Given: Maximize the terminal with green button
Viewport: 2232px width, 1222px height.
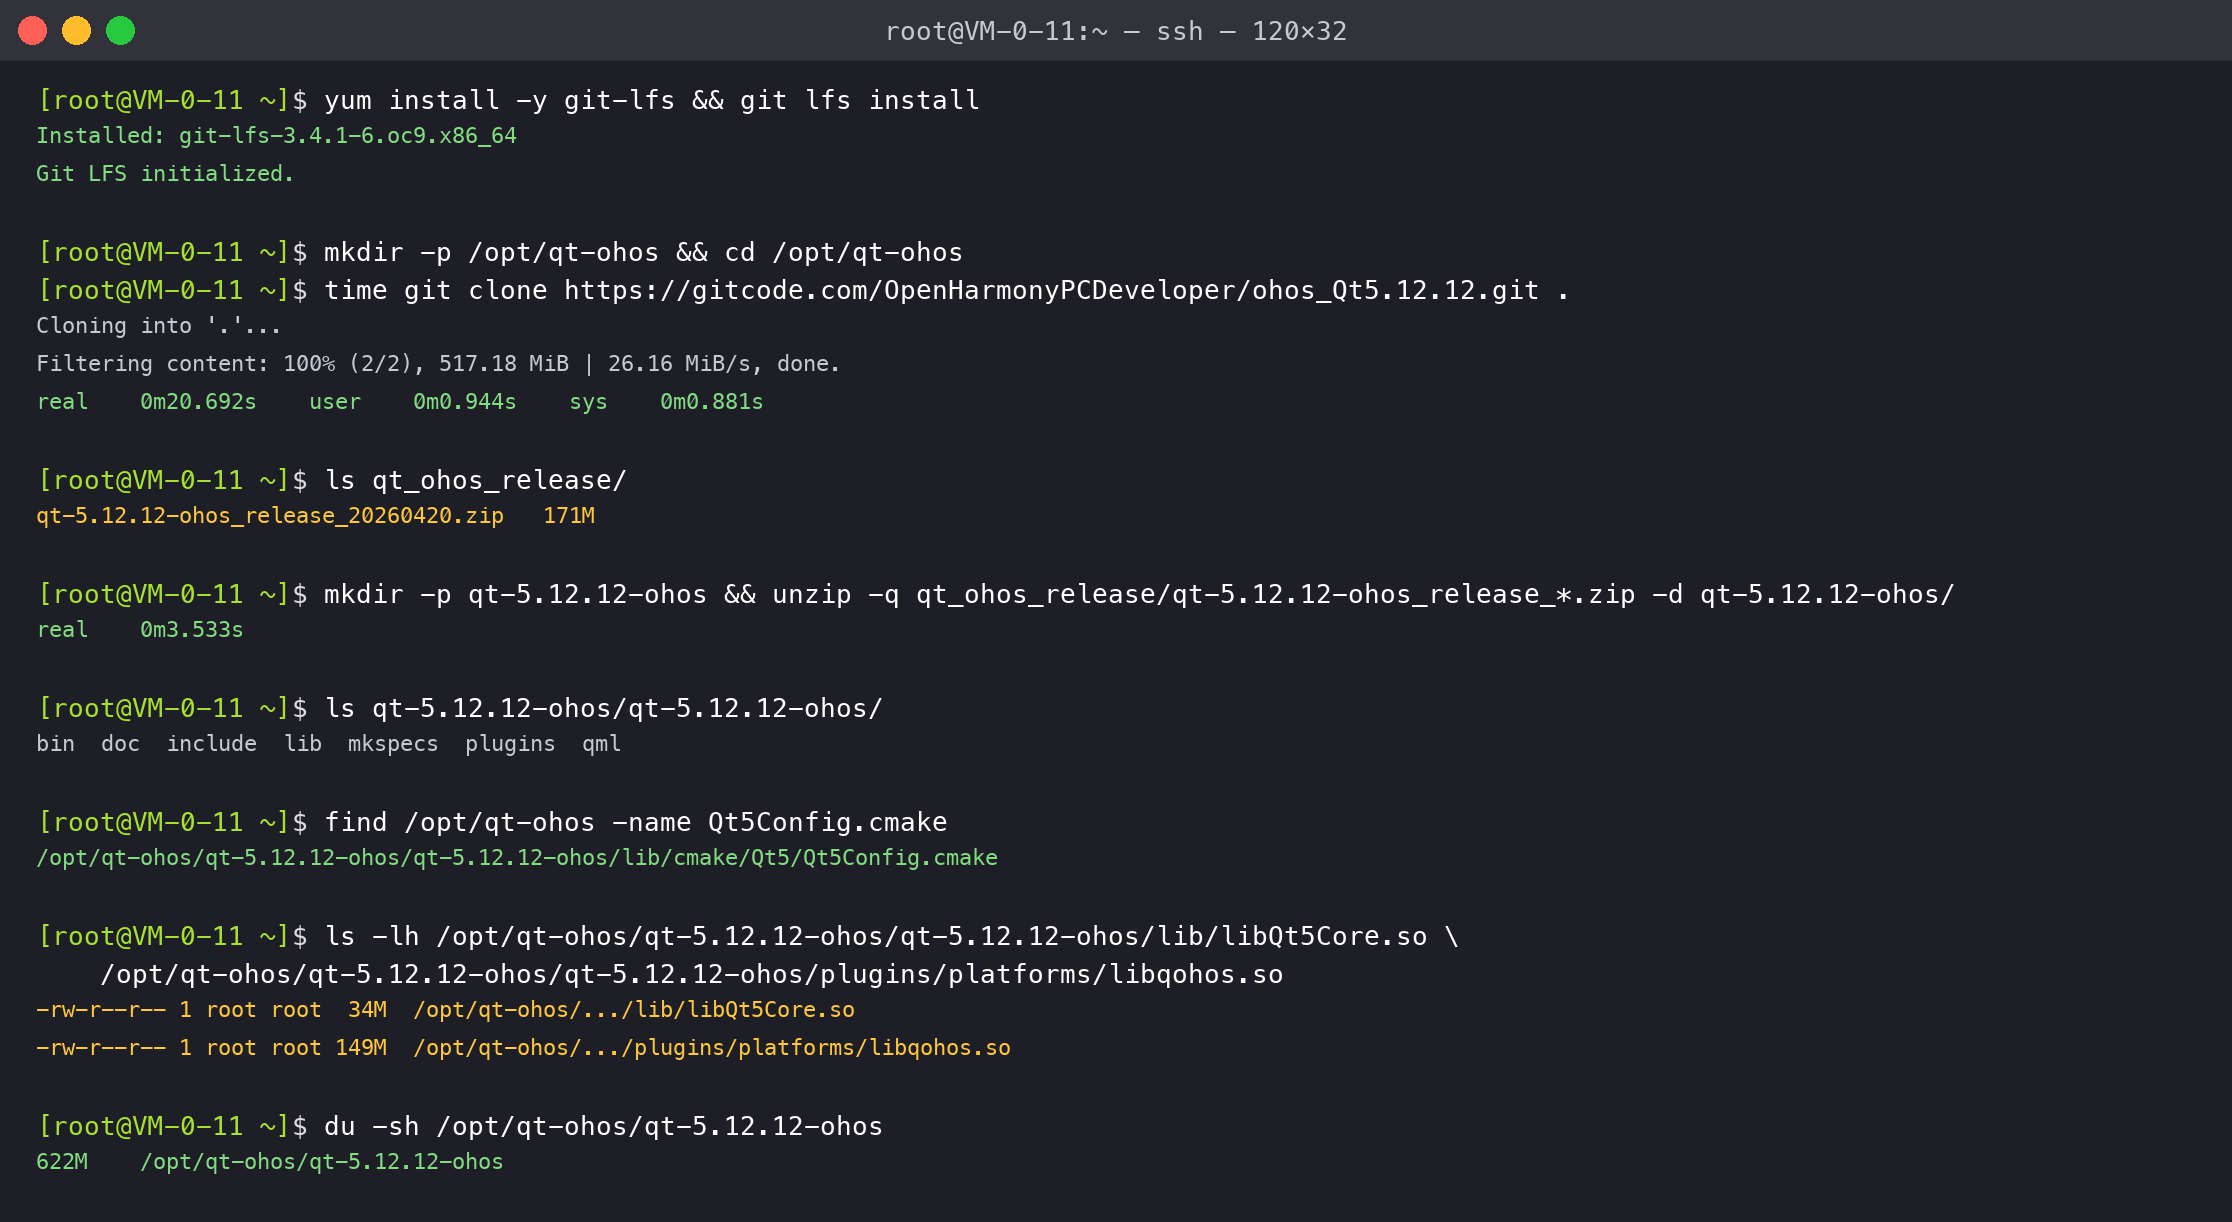Looking at the screenshot, I should [x=120, y=31].
